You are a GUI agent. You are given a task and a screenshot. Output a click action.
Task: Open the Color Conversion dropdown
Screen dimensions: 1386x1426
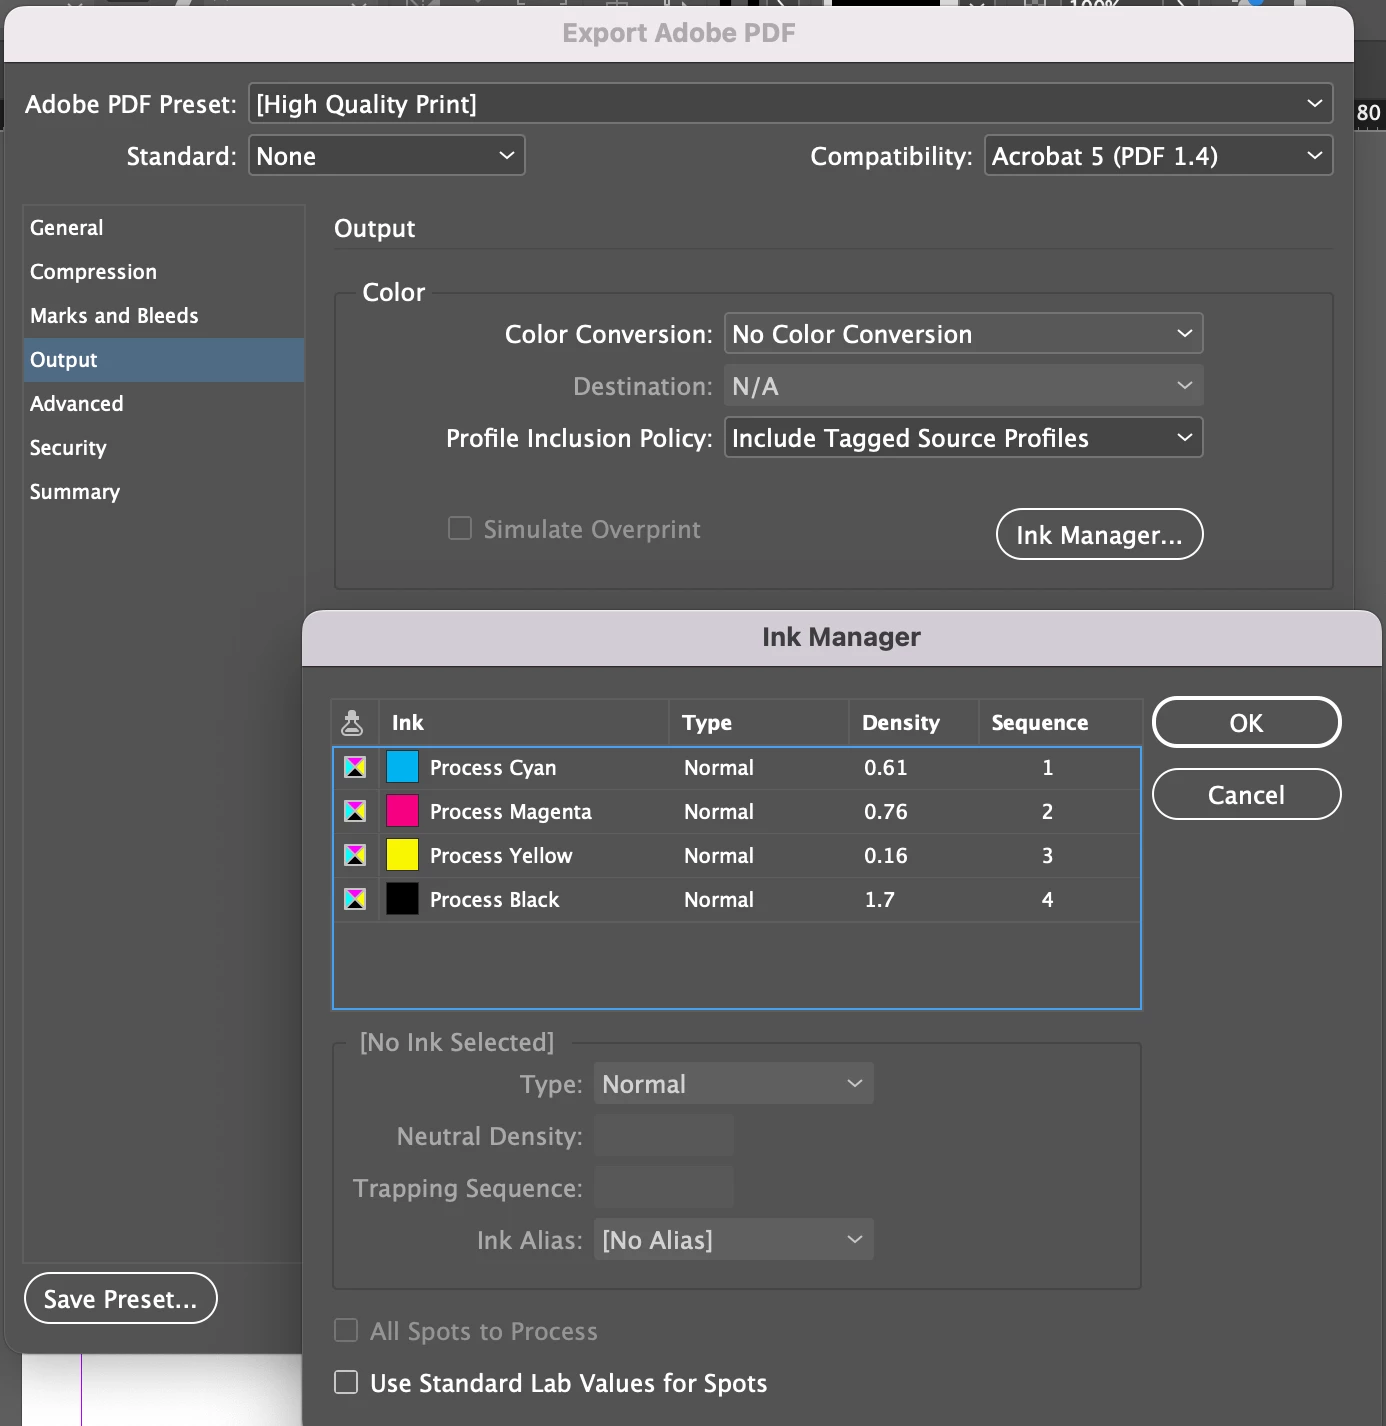click(963, 333)
